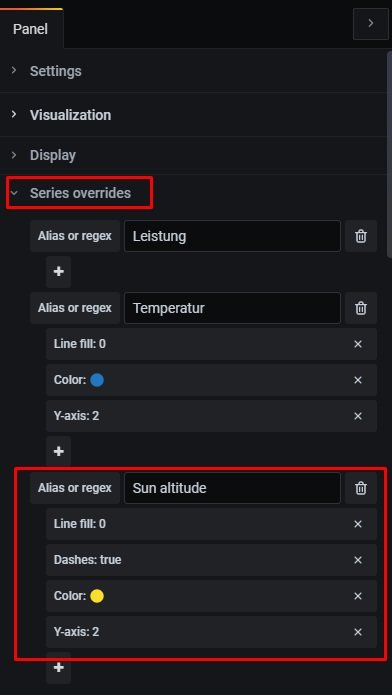Switch to the Panel tab

point(31,29)
